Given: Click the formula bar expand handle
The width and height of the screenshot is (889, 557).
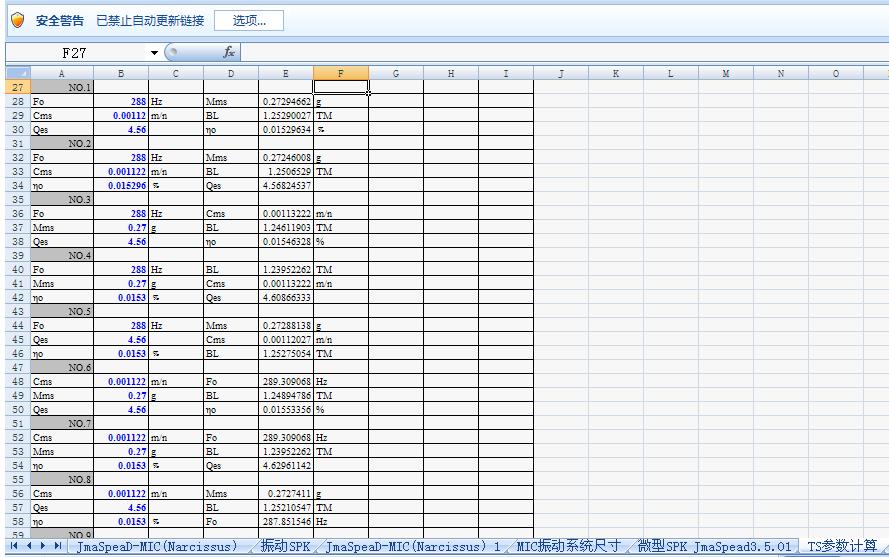Looking at the screenshot, I should pos(171,52).
